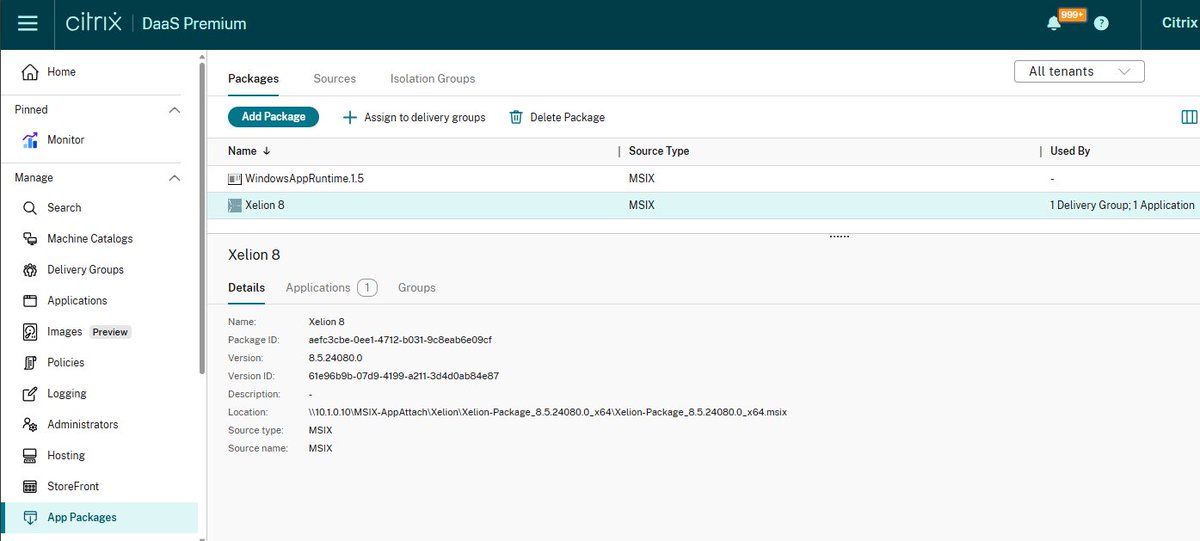Click the App Packages icon
The image size is (1200, 541).
pos(29,518)
